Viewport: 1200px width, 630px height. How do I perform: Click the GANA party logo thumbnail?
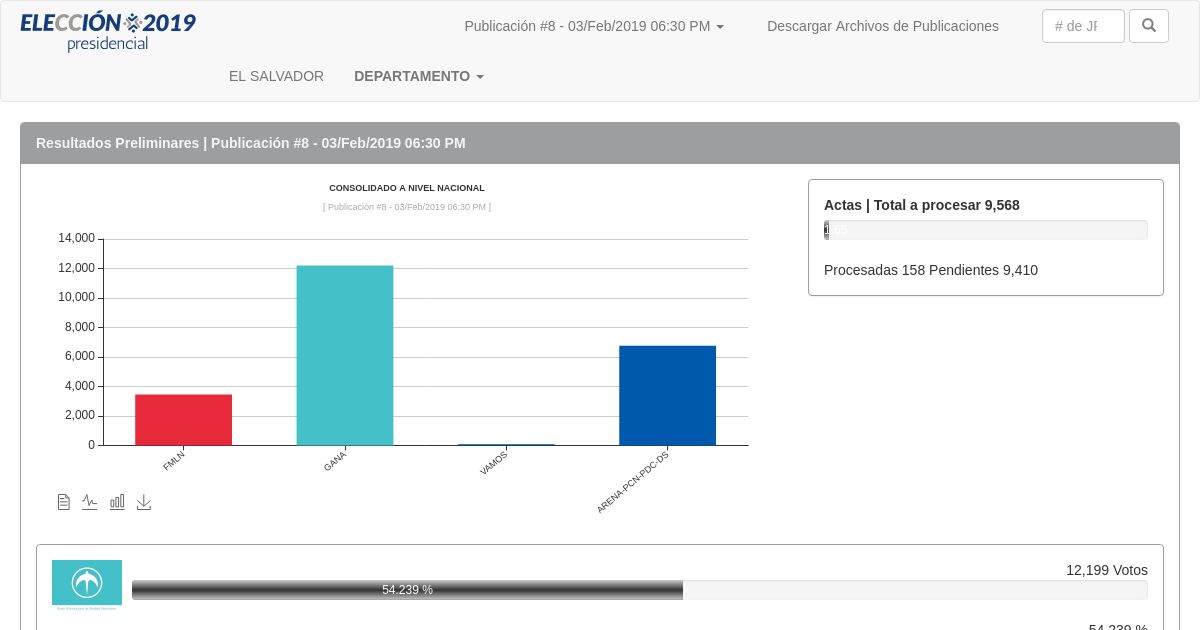(x=87, y=585)
